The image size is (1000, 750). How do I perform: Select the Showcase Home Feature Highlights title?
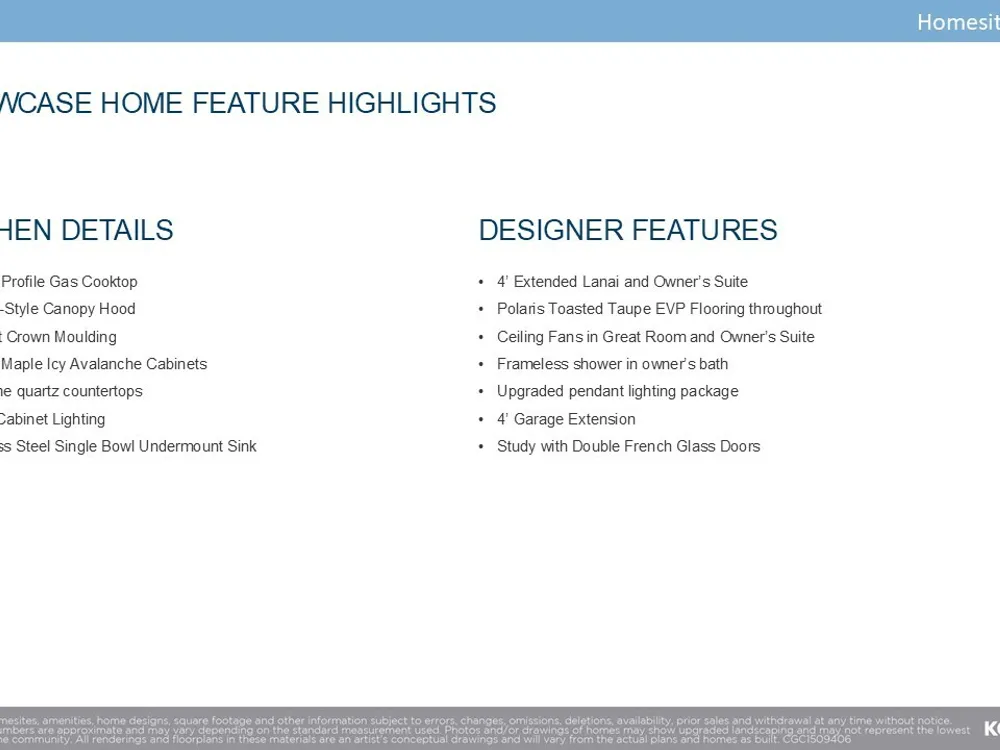pyautogui.click(x=248, y=103)
